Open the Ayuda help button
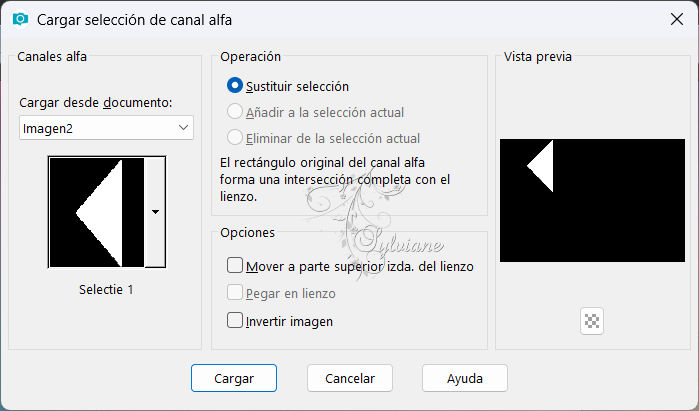This screenshot has height=411, width=699. pos(465,378)
